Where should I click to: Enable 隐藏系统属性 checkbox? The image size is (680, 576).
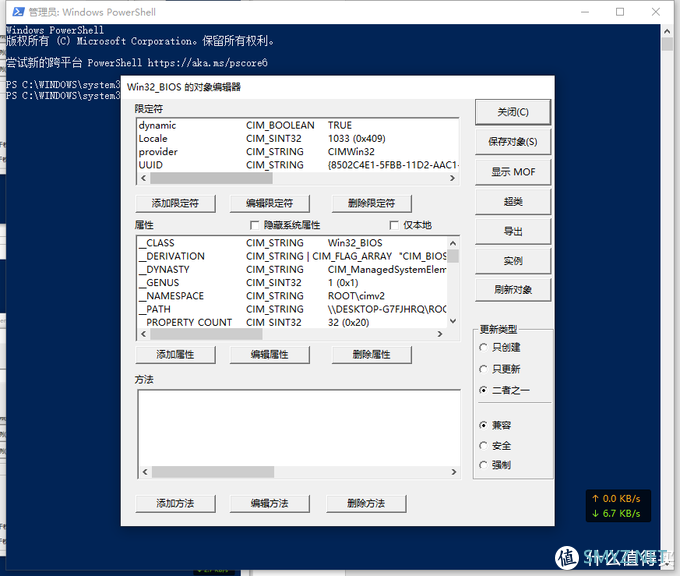255,225
